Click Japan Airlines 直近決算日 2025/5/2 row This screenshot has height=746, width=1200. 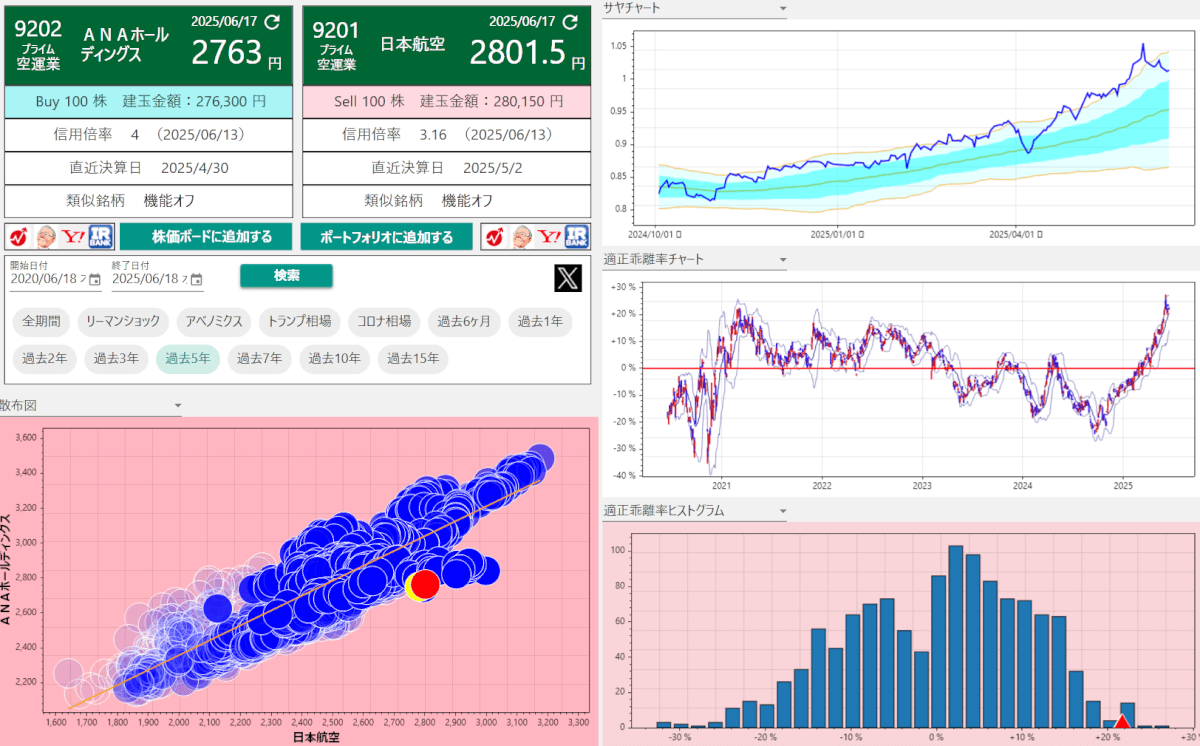click(x=446, y=167)
